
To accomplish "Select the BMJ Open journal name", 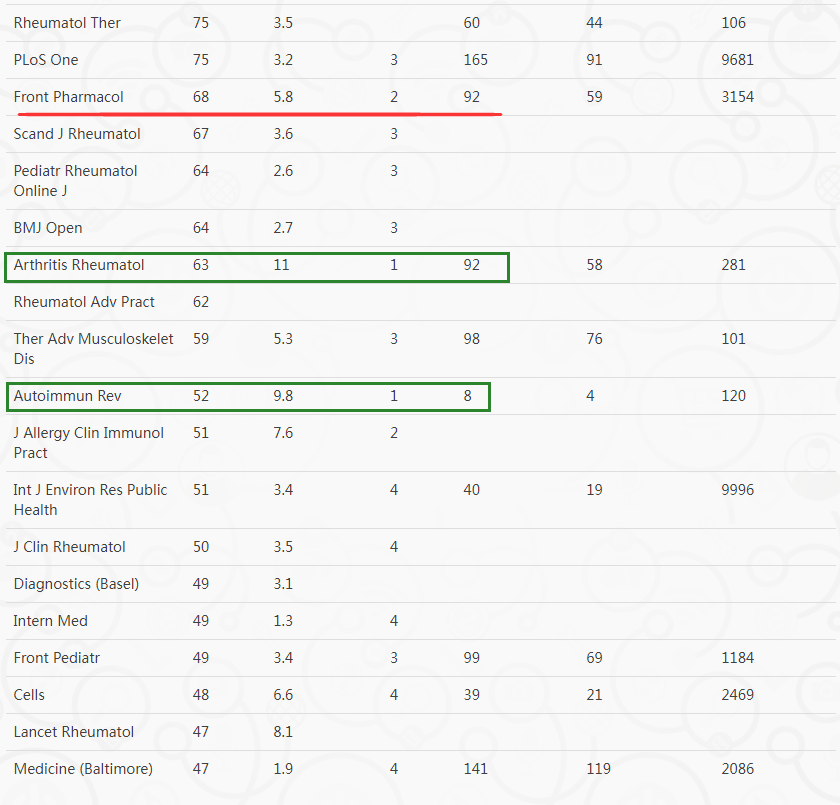I will tap(48, 228).
